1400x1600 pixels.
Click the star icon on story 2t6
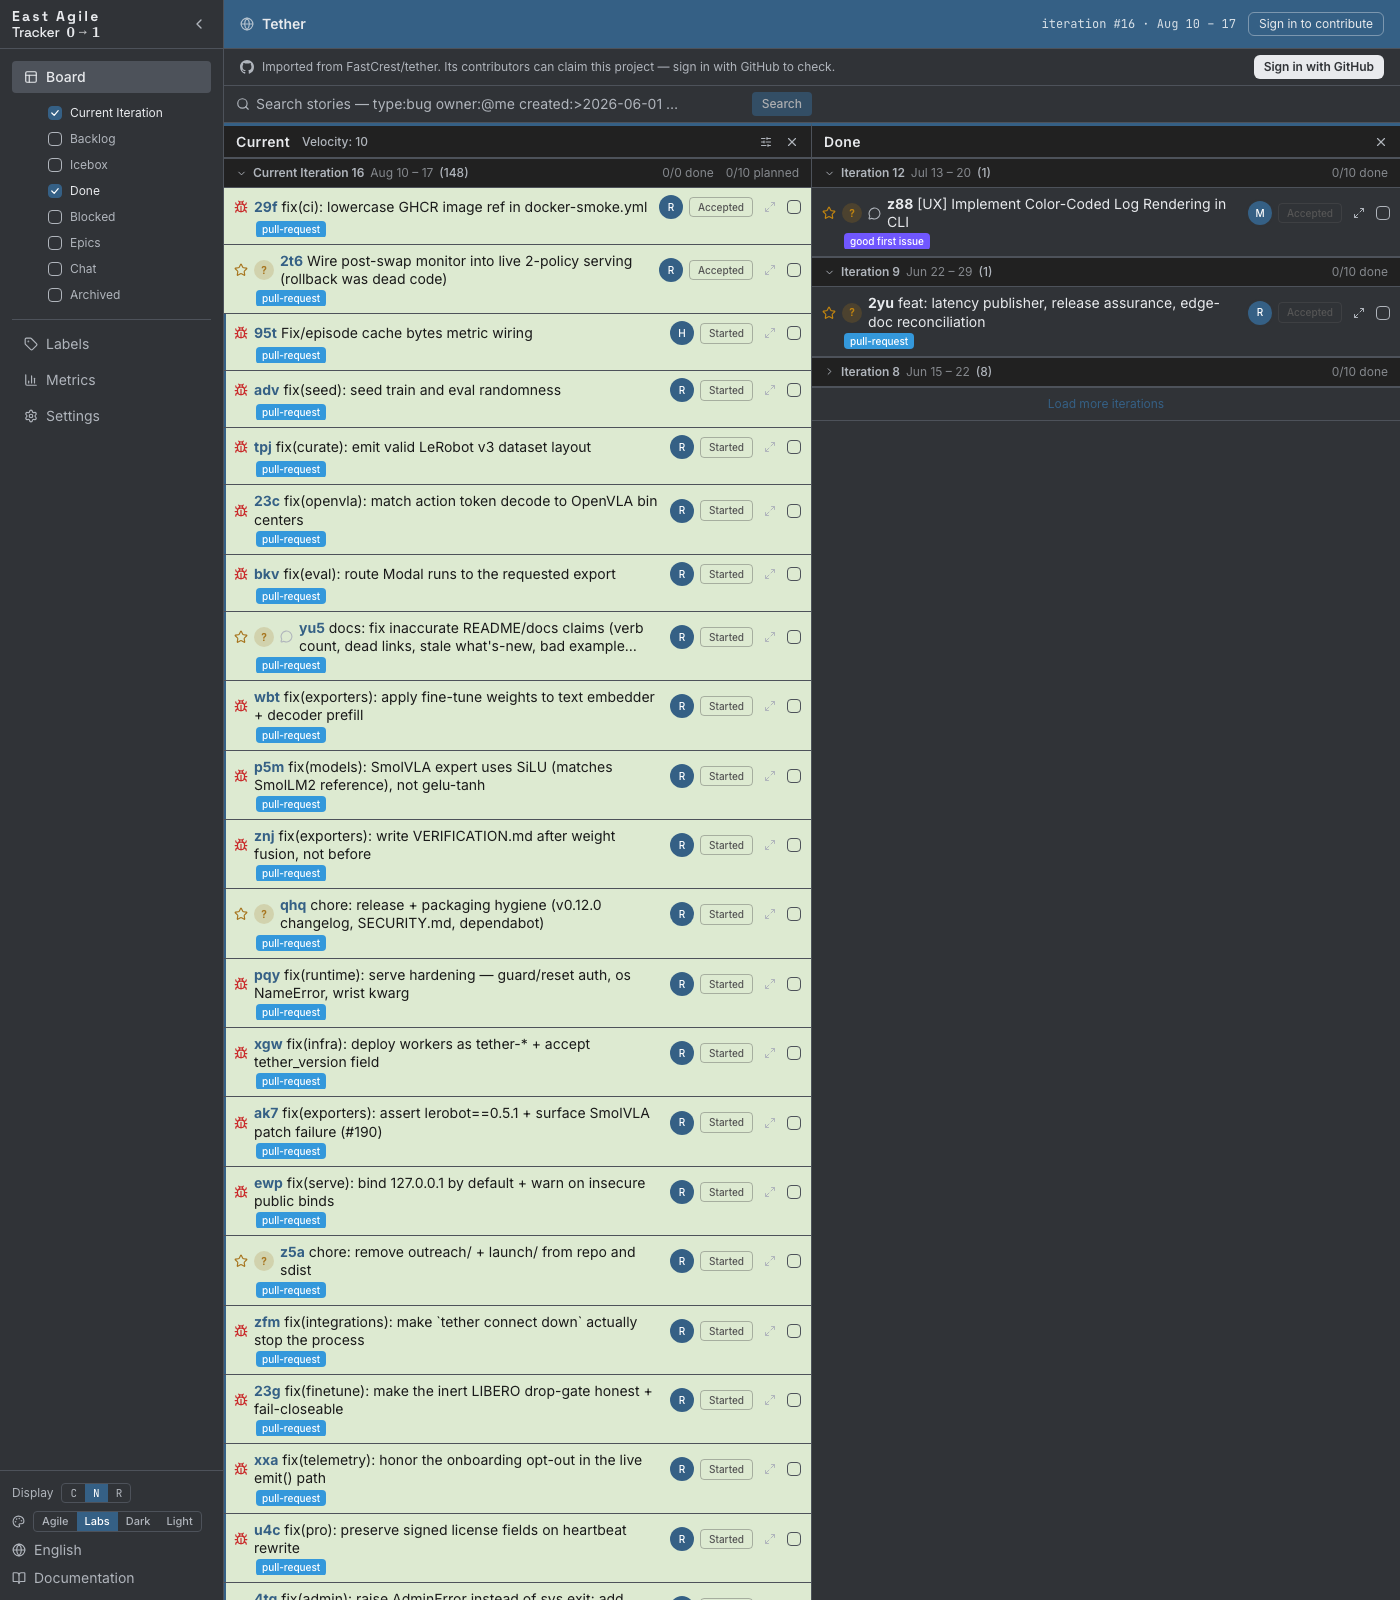[x=241, y=270]
